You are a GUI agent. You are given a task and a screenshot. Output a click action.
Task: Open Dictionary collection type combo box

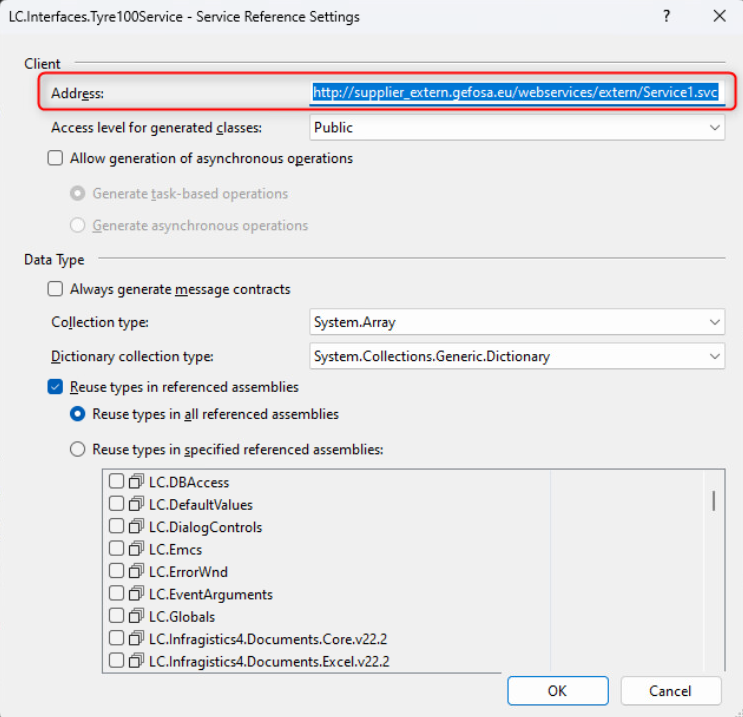pyautogui.click(x=516, y=356)
